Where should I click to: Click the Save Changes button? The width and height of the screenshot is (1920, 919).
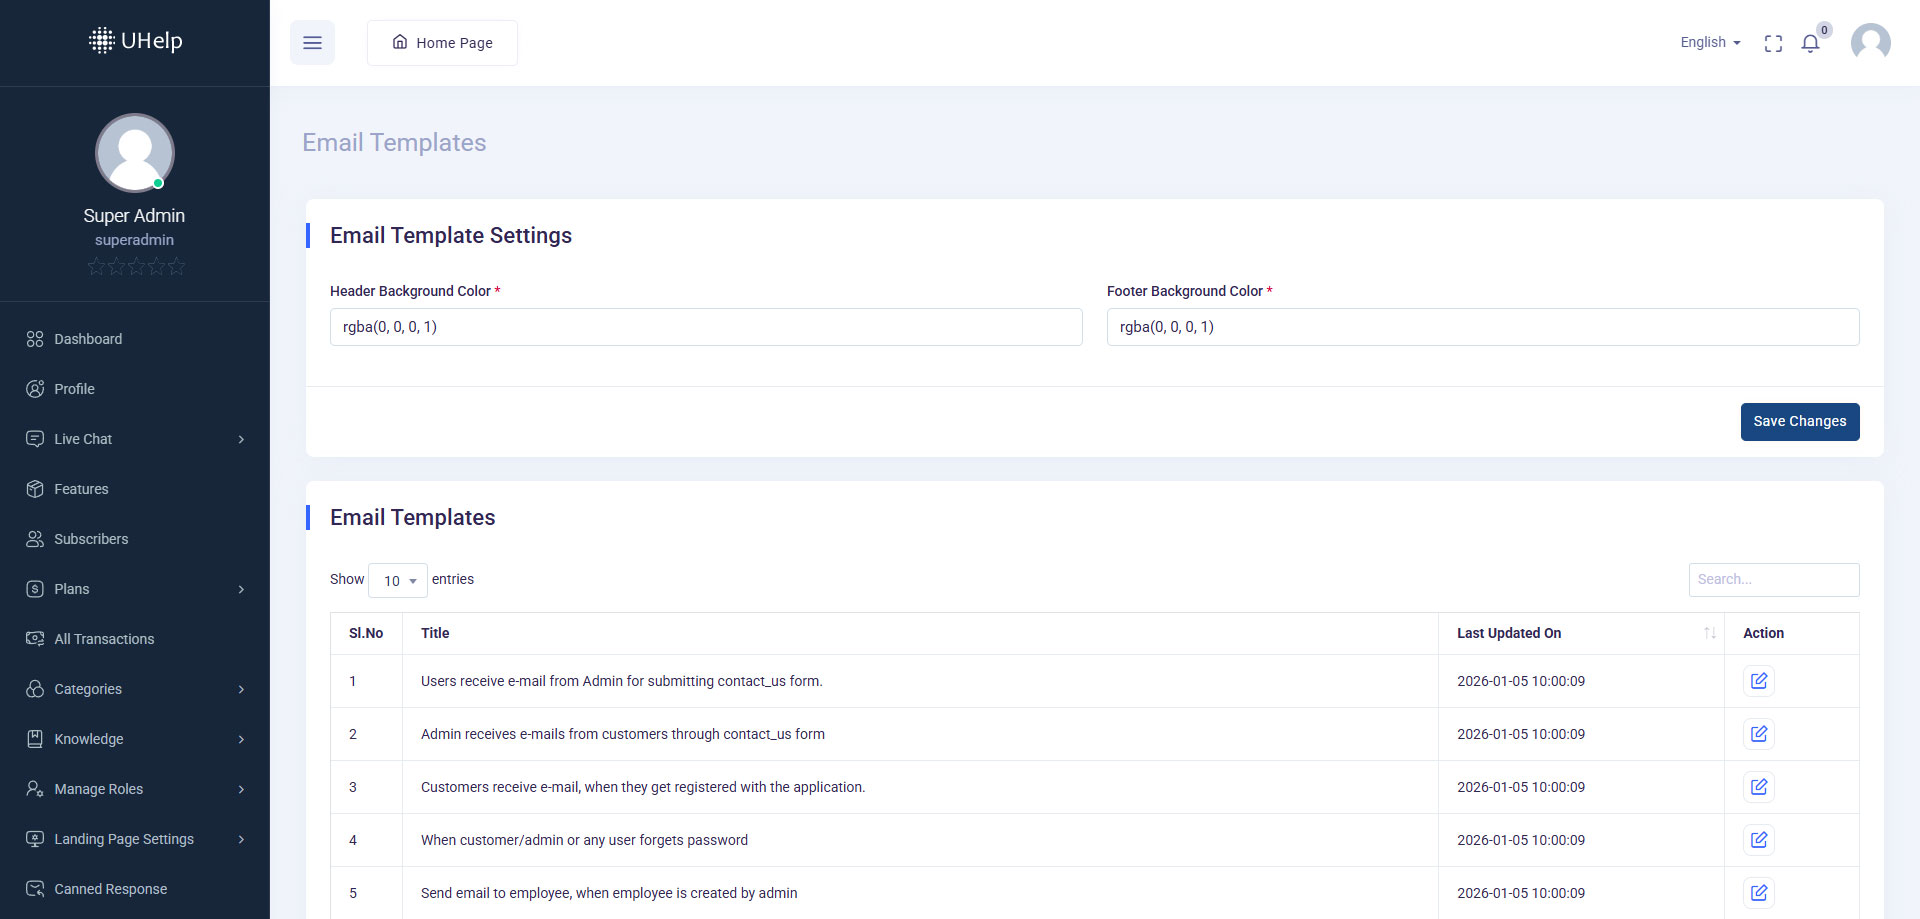(x=1799, y=422)
